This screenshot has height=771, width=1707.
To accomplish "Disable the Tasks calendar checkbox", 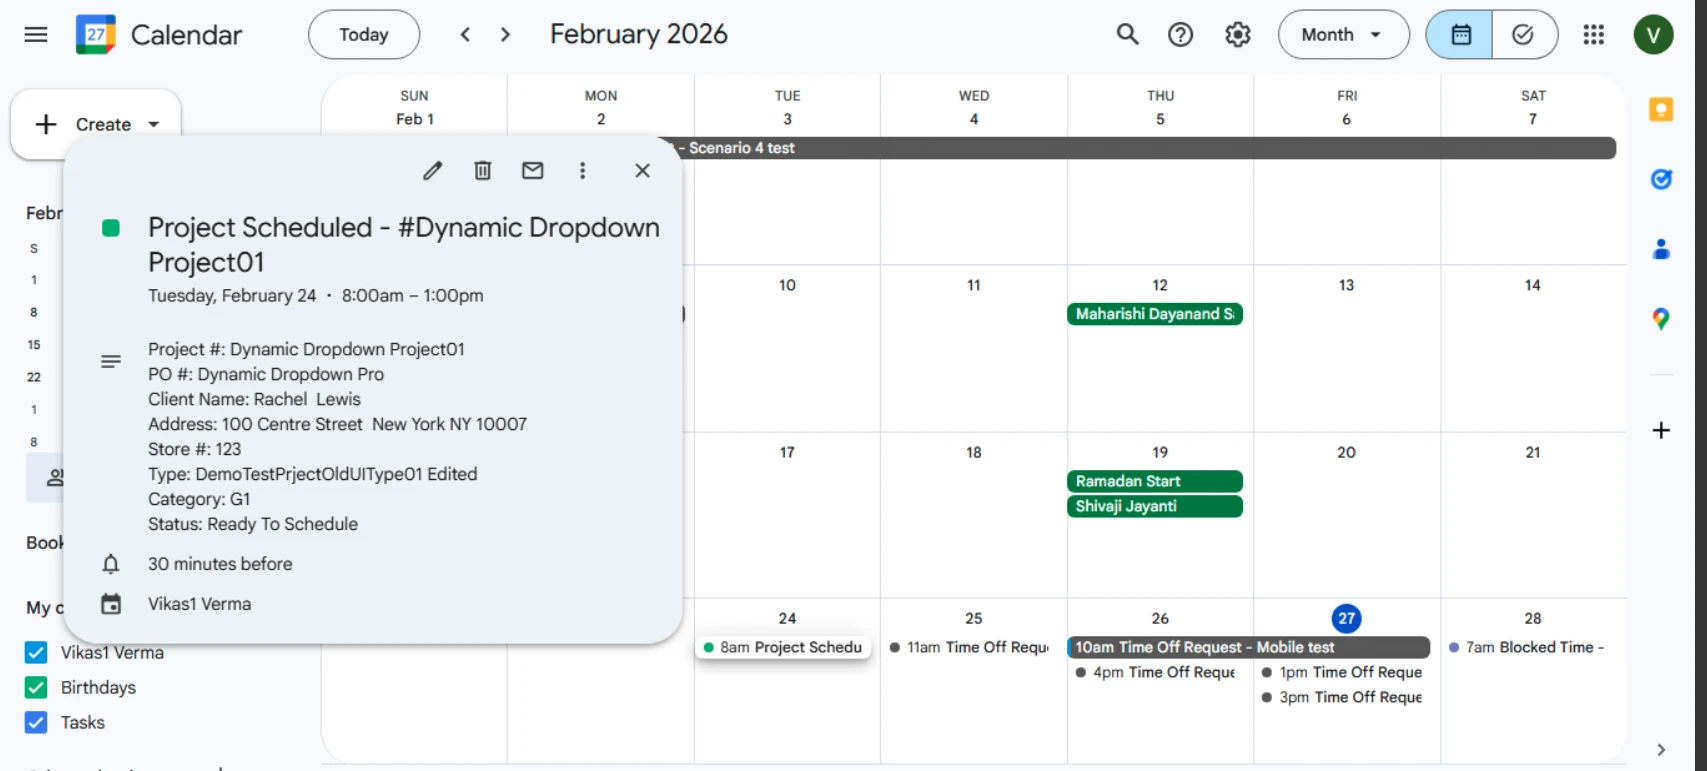I will click(36, 723).
